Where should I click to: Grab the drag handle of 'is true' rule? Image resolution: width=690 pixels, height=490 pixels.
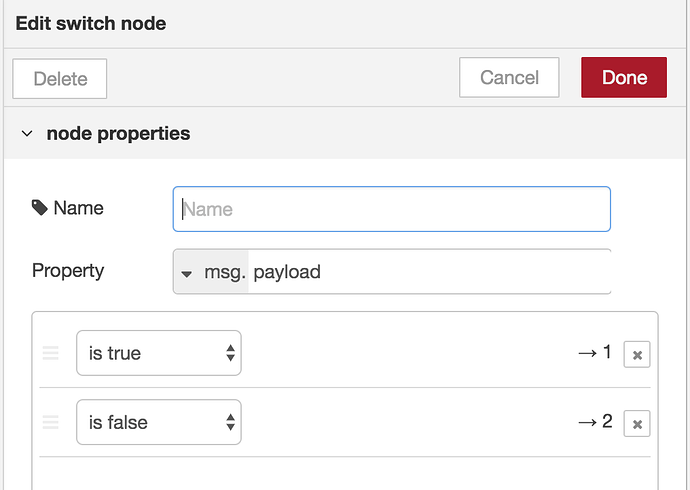[51, 353]
